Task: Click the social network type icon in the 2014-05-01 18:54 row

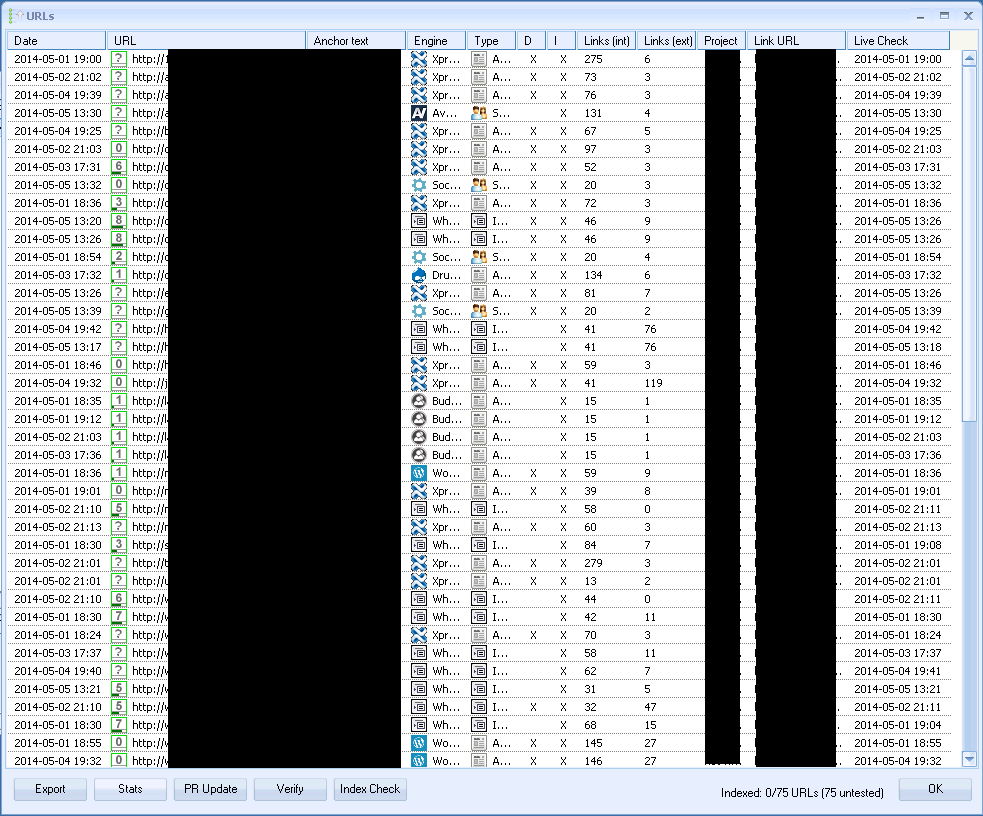Action: coord(479,257)
